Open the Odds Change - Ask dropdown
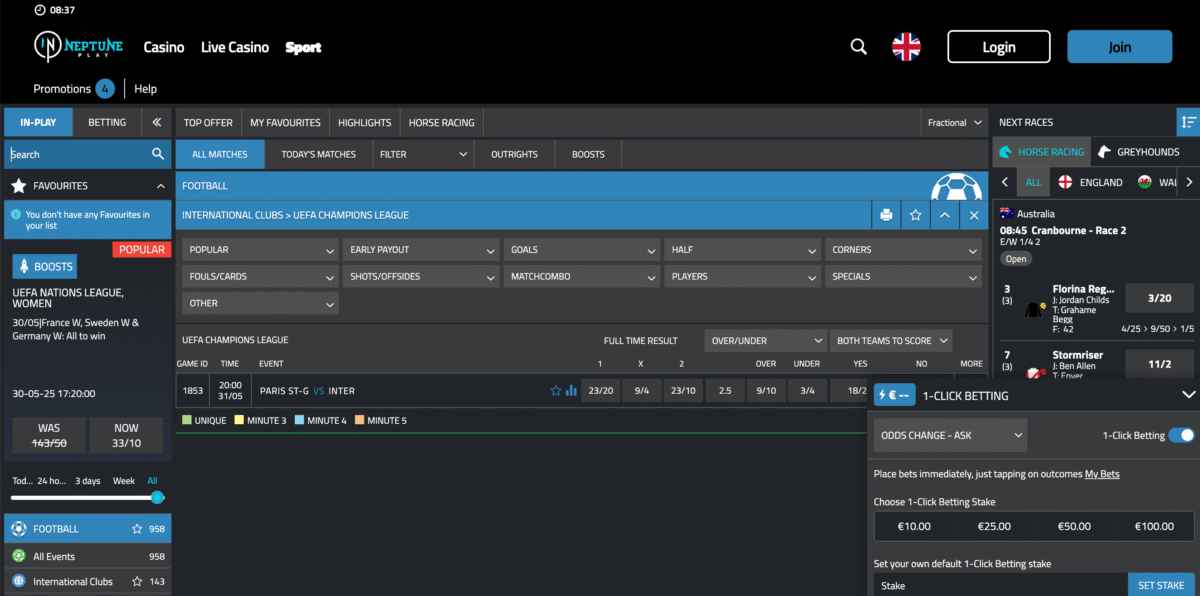Image resolution: width=1200 pixels, height=596 pixels. pyautogui.click(x=951, y=435)
